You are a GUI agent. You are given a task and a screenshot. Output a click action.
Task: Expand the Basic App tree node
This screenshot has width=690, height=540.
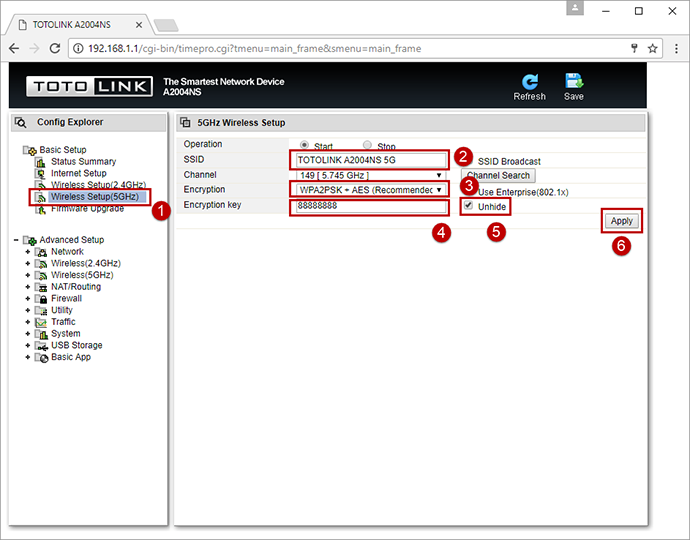tap(28, 357)
